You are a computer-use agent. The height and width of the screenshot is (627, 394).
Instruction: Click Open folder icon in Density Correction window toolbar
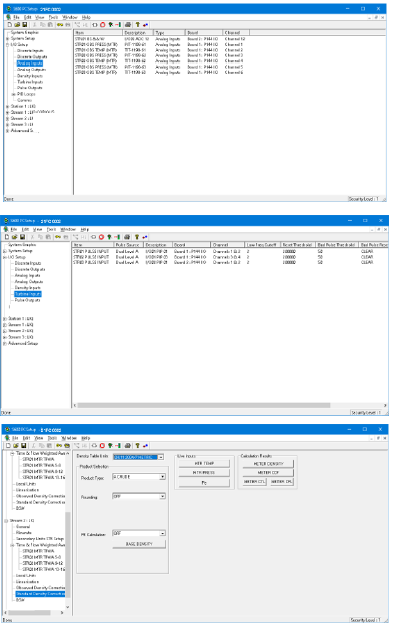point(16,445)
